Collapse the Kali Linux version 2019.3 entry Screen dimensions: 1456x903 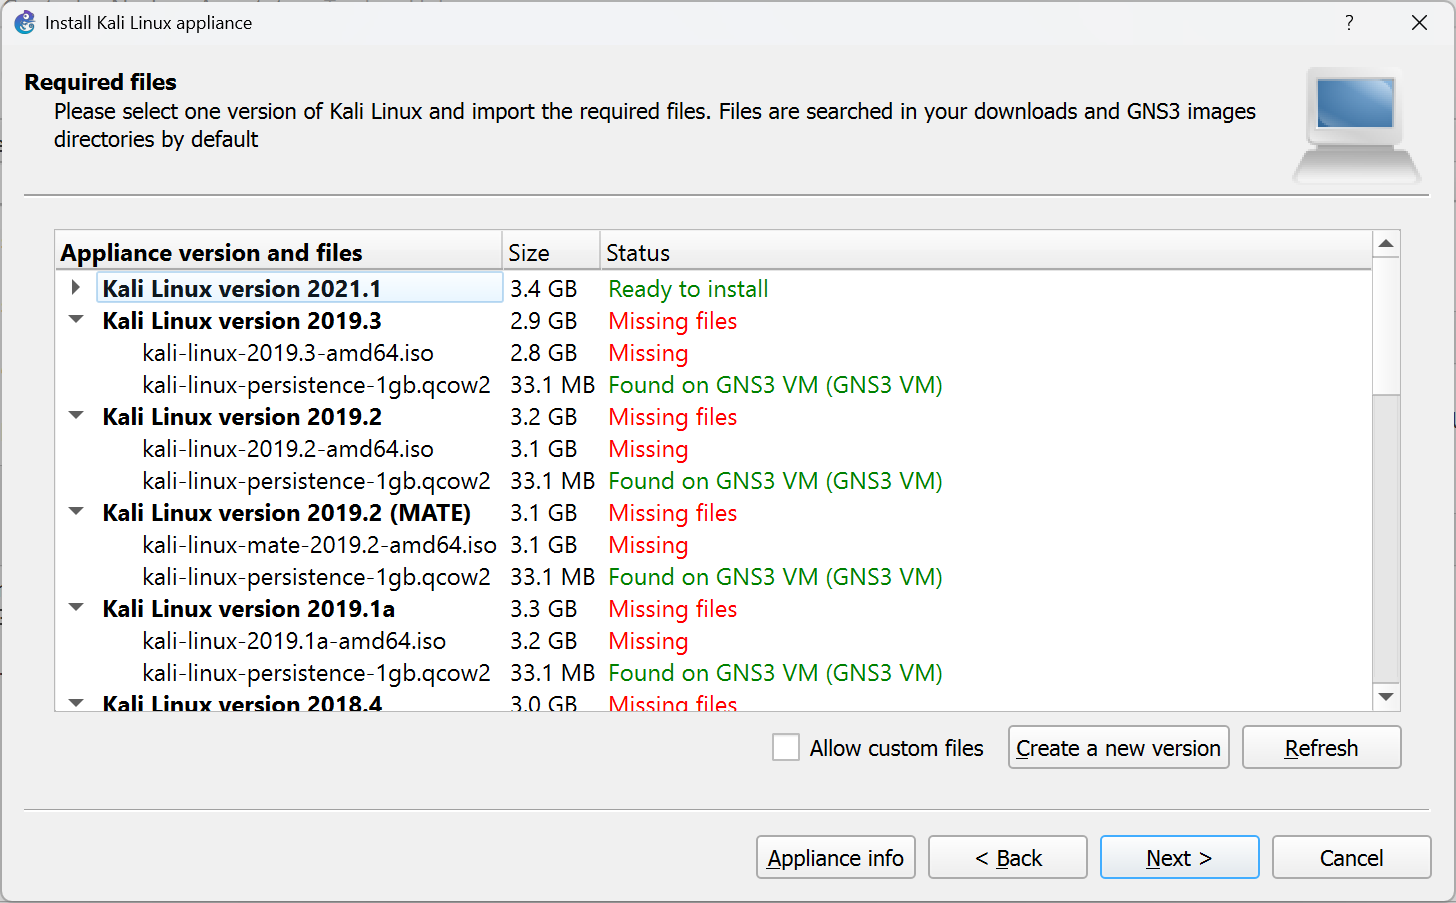click(76, 320)
